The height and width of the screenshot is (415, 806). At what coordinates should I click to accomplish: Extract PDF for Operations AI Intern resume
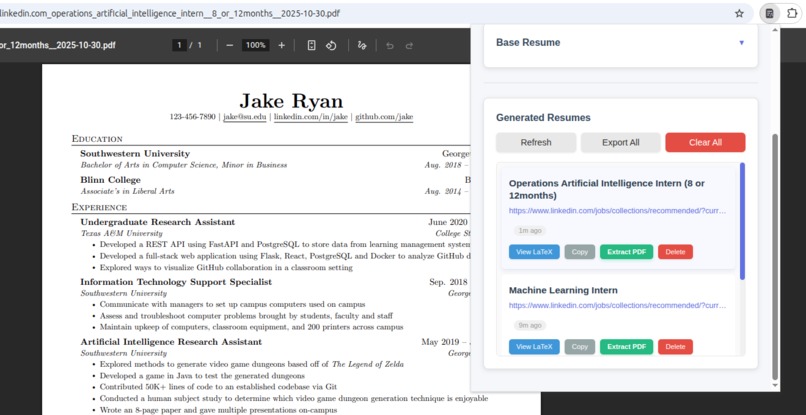coord(627,252)
